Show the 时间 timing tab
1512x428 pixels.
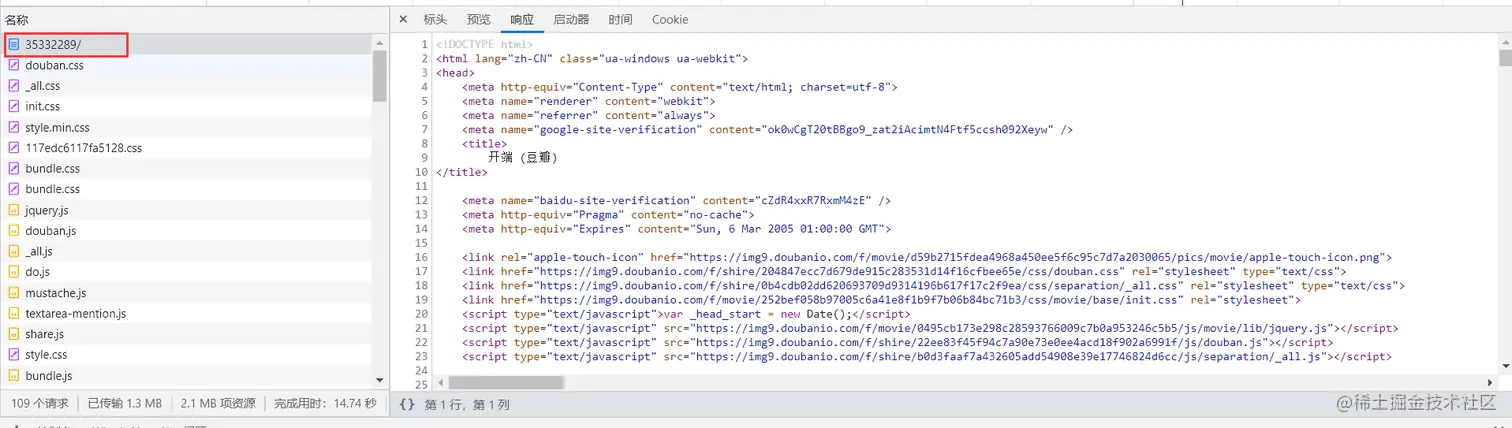pos(620,20)
